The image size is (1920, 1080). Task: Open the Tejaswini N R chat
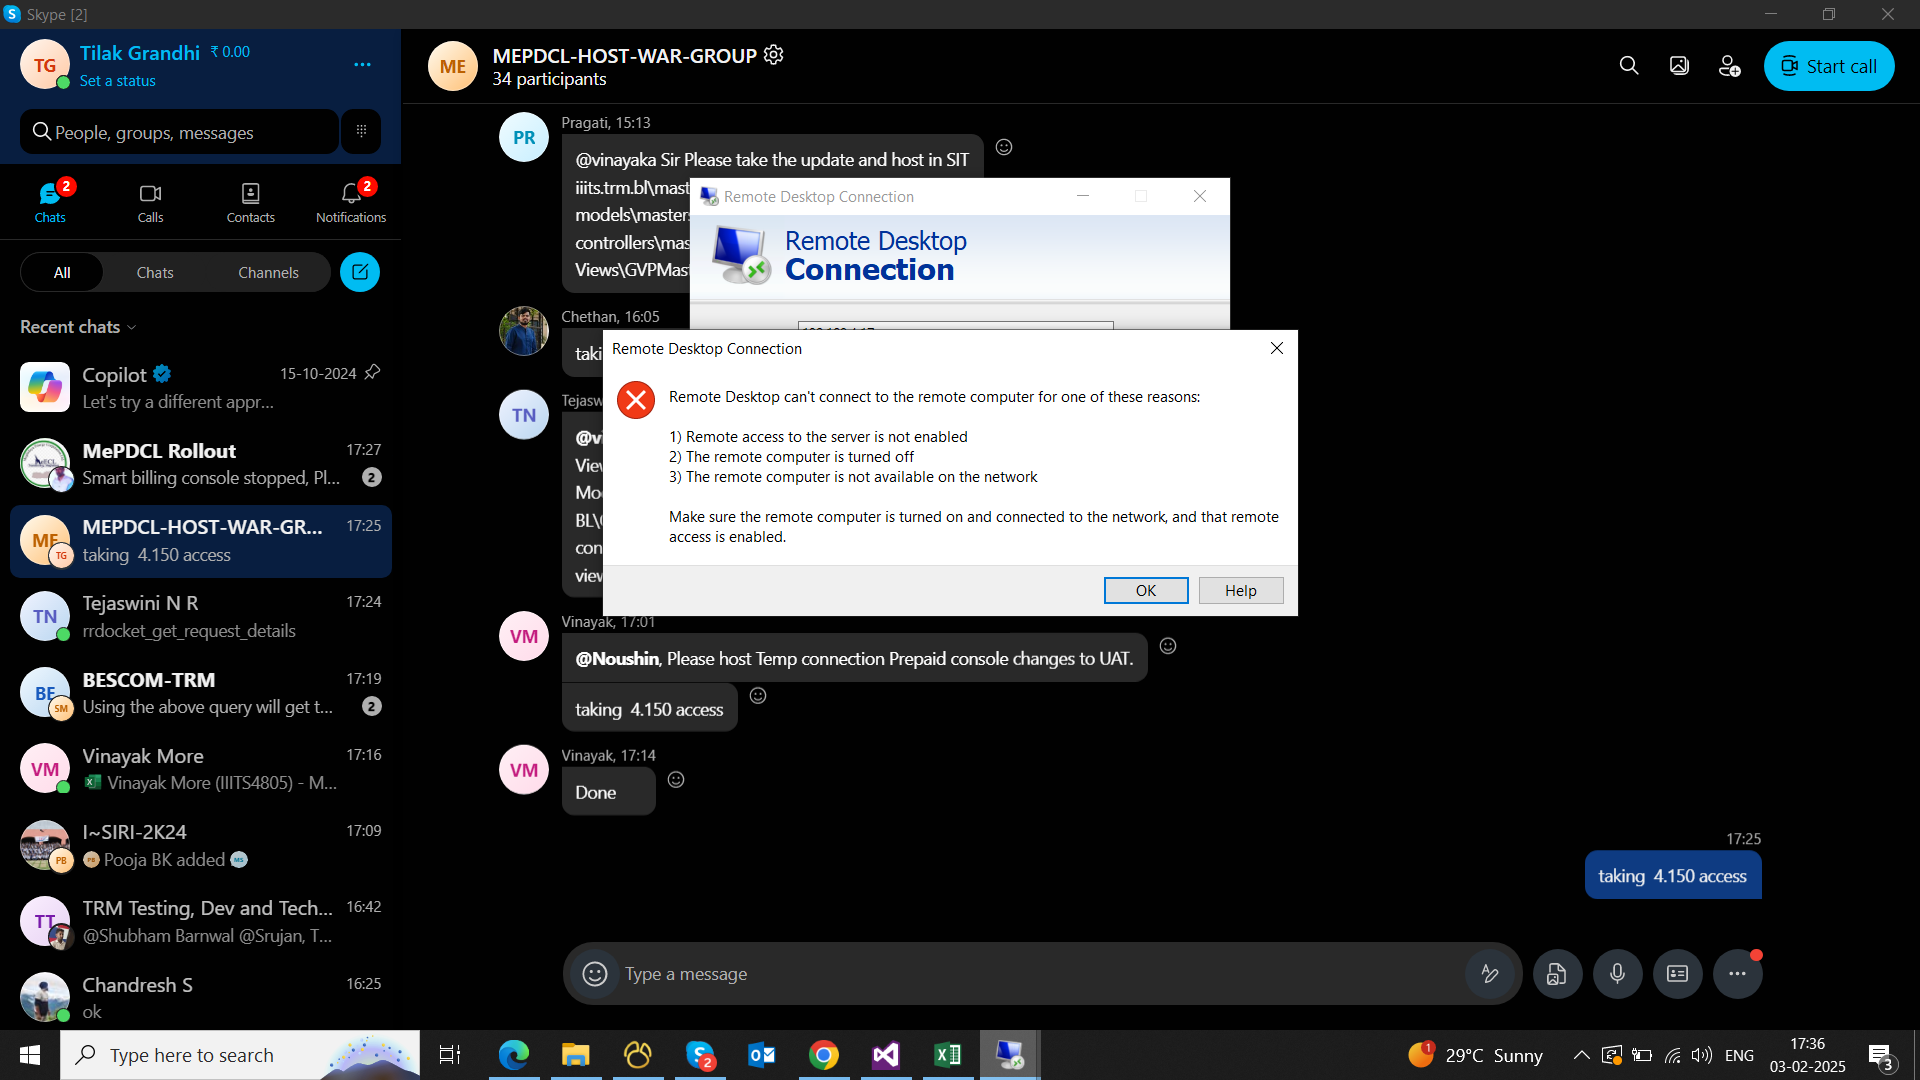[x=201, y=617]
